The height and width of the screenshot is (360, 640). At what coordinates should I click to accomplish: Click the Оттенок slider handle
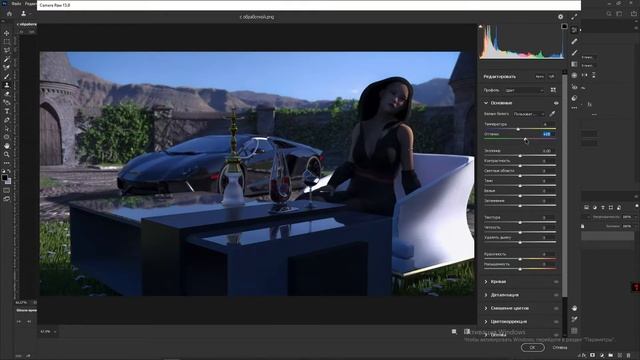pos(525,139)
